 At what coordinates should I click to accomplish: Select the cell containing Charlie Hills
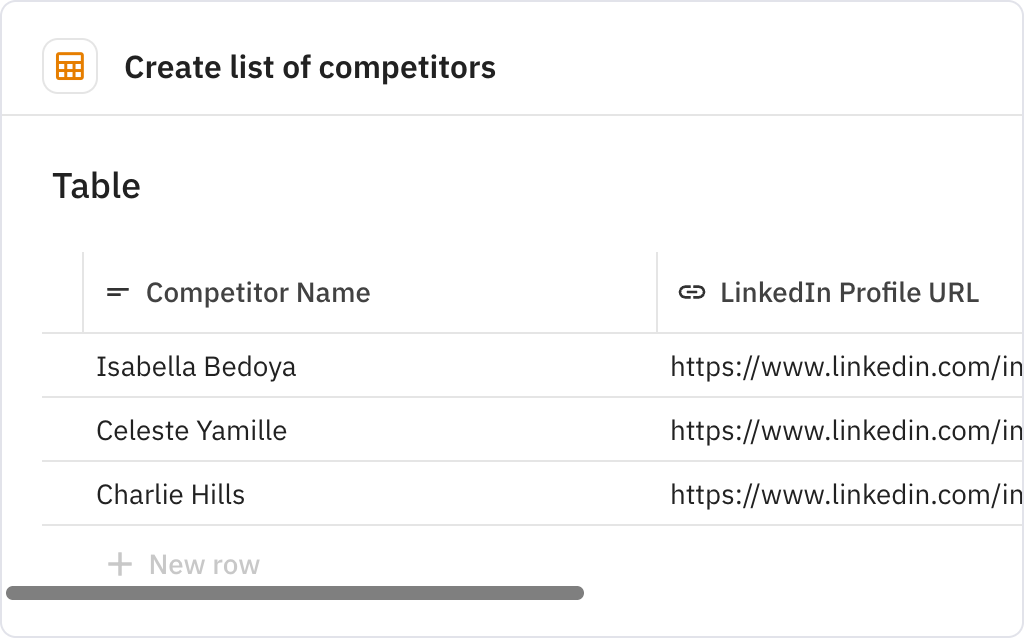[170, 493]
